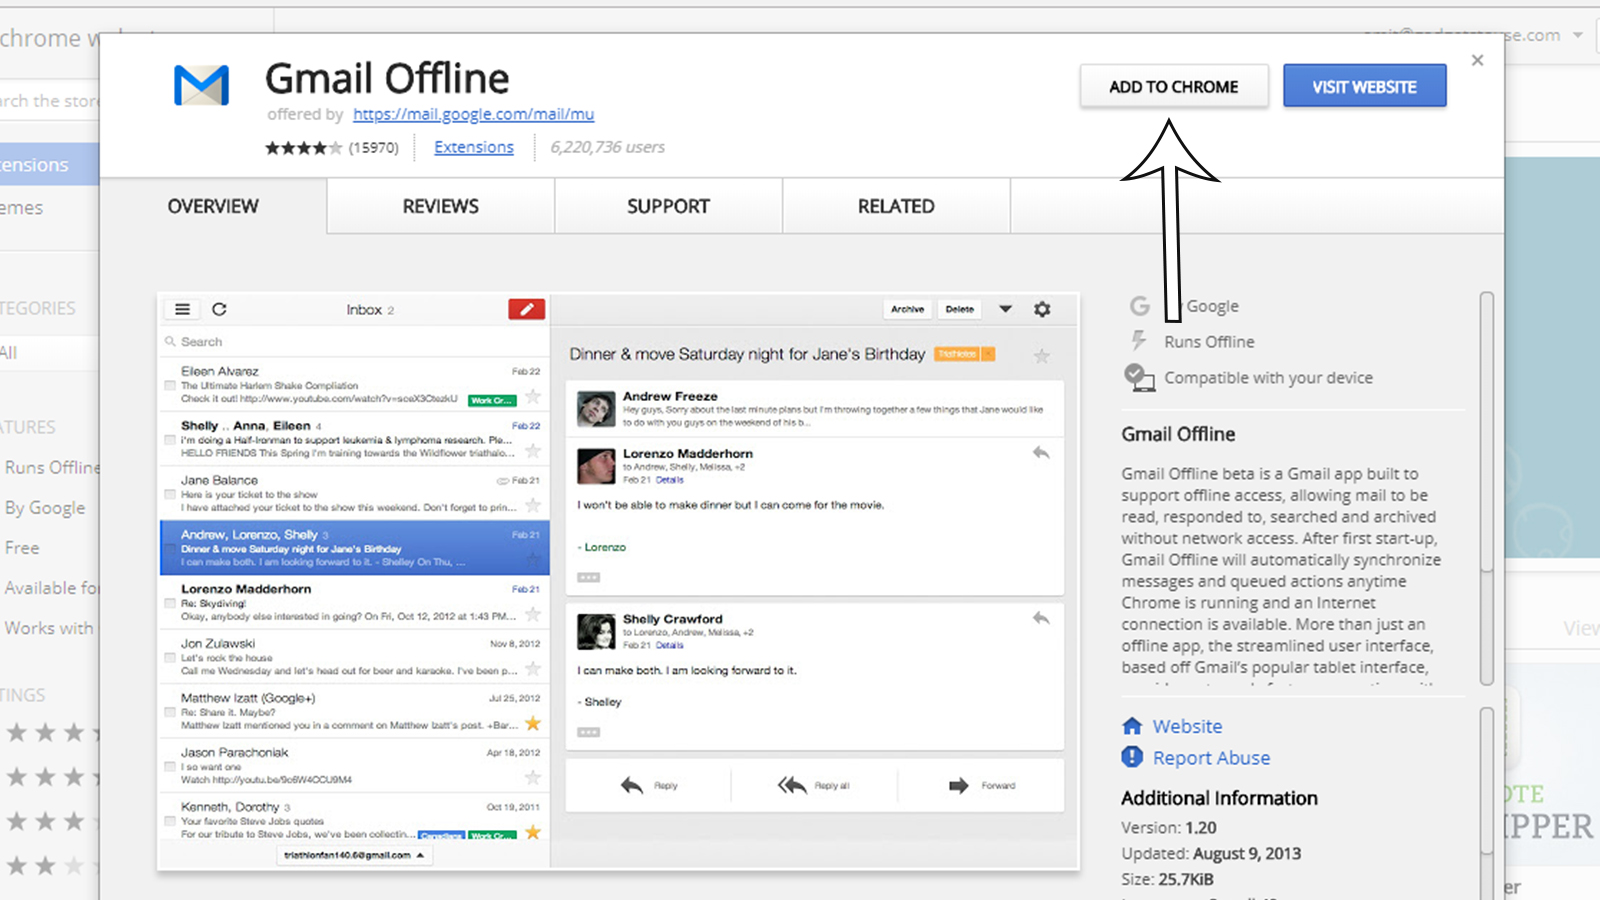Open the account switcher triathlonfan140 dropdown
This screenshot has width=1600, height=900.
(x=353, y=855)
